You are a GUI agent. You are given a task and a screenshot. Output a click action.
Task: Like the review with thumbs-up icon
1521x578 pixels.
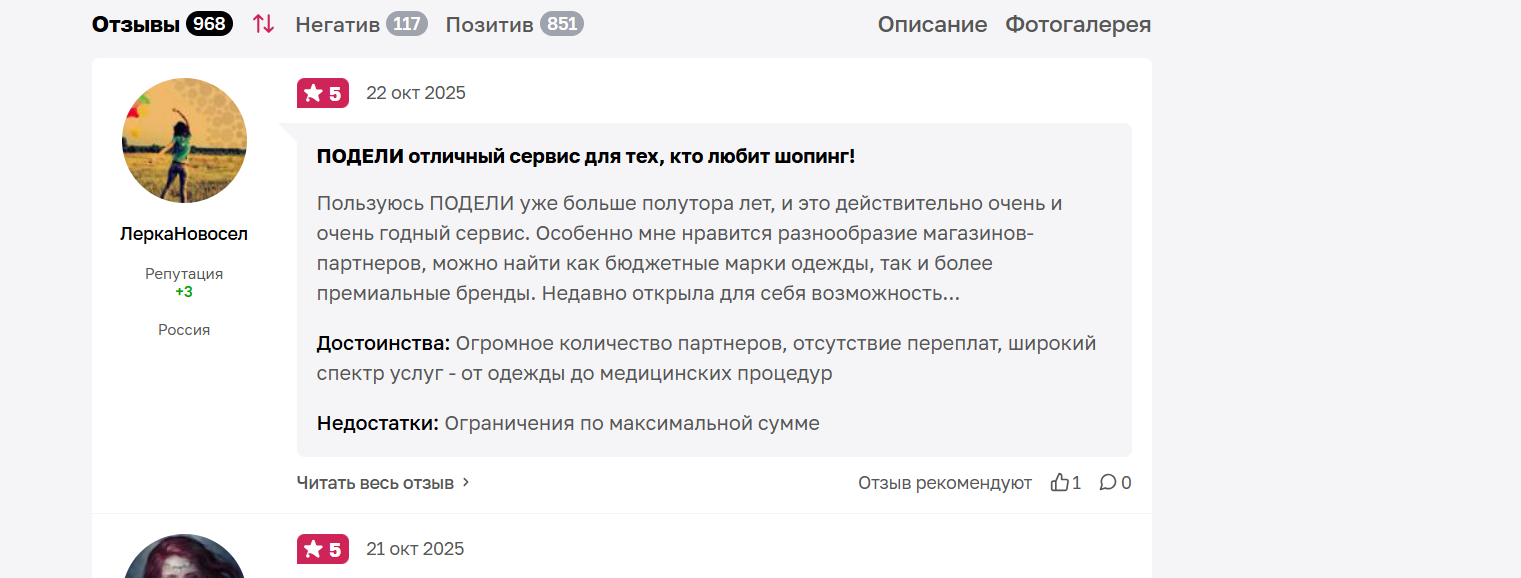pos(1060,483)
